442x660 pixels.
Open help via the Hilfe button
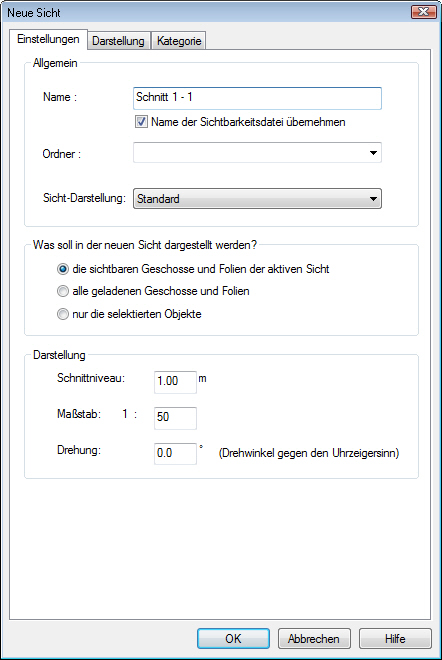395,639
